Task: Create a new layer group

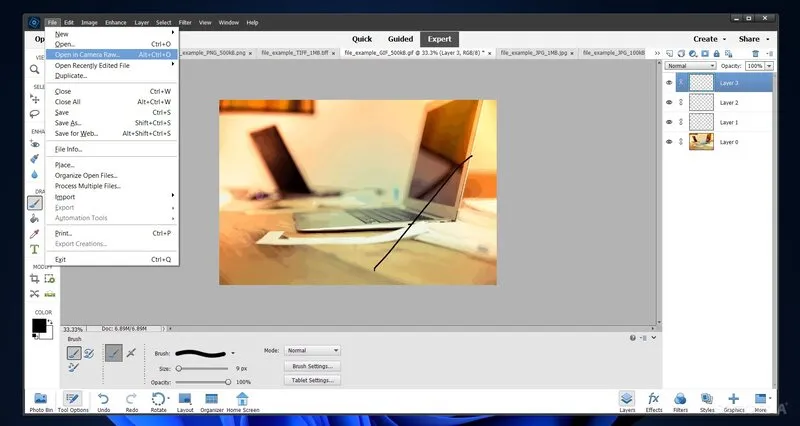Action: coord(681,54)
